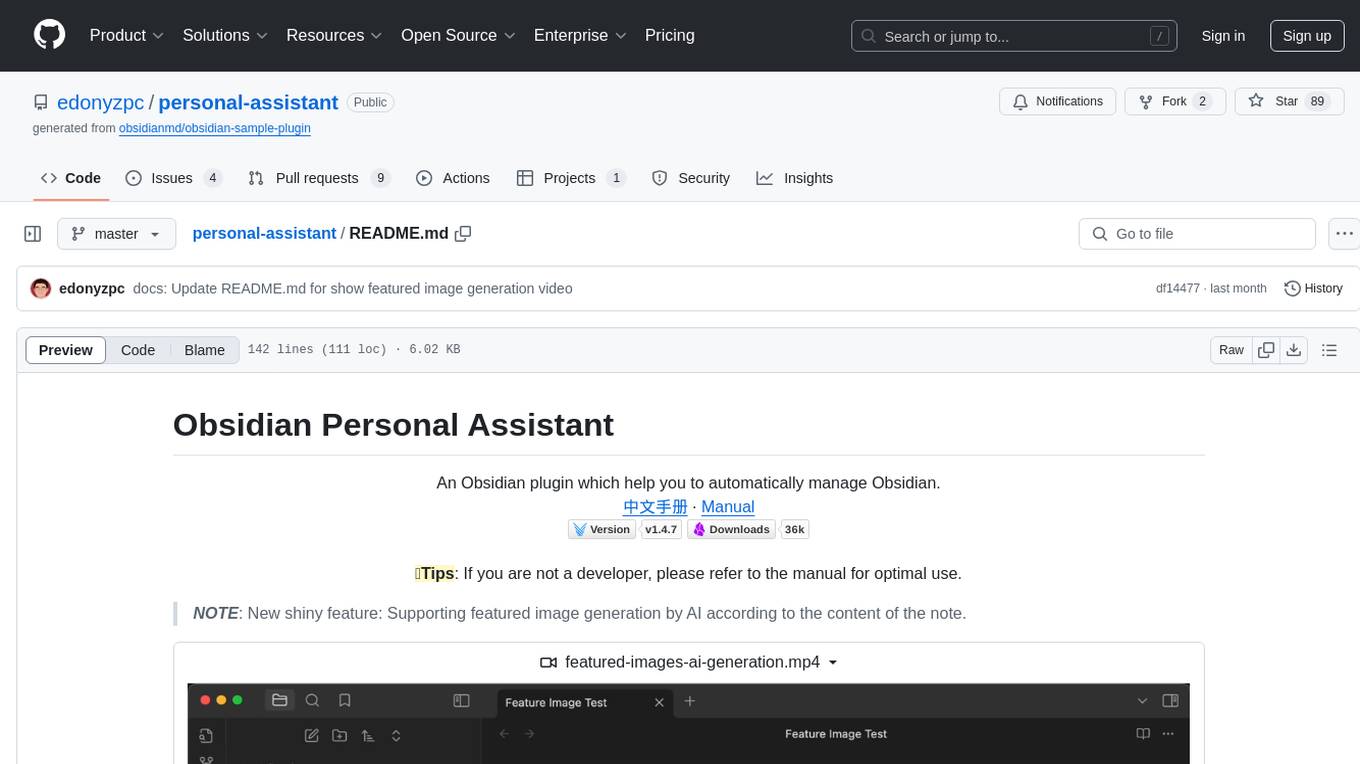This screenshot has height=764, width=1360.
Task: Copy the README.md file path
Action: [463, 233]
